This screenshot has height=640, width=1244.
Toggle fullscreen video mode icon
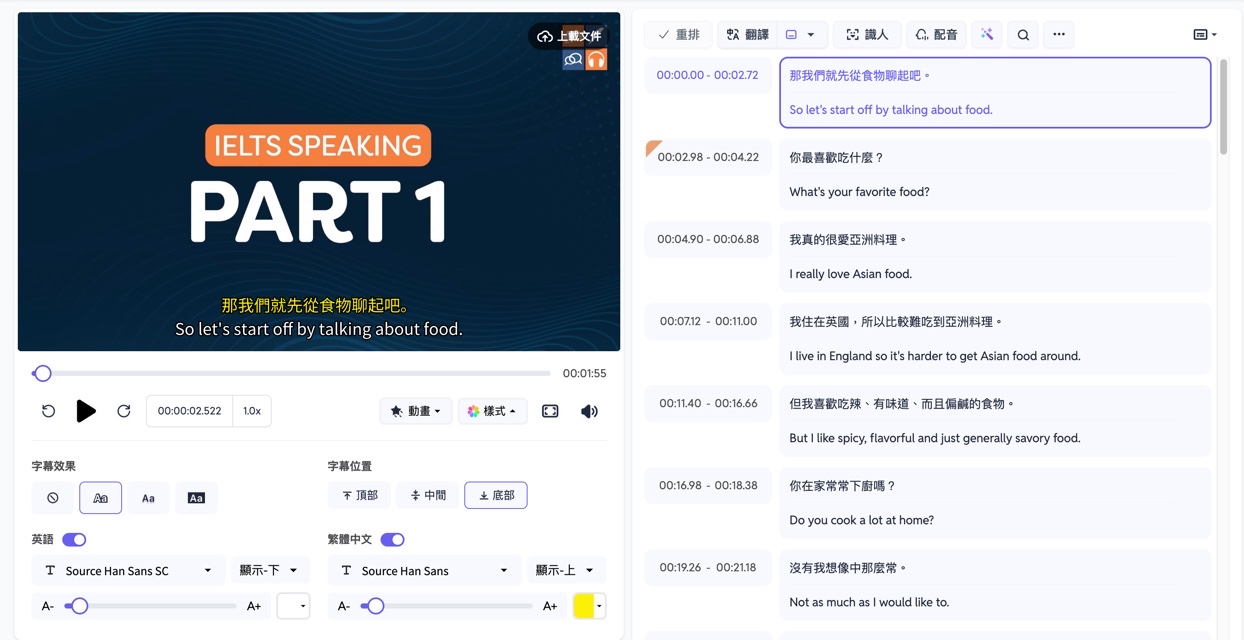click(x=550, y=411)
